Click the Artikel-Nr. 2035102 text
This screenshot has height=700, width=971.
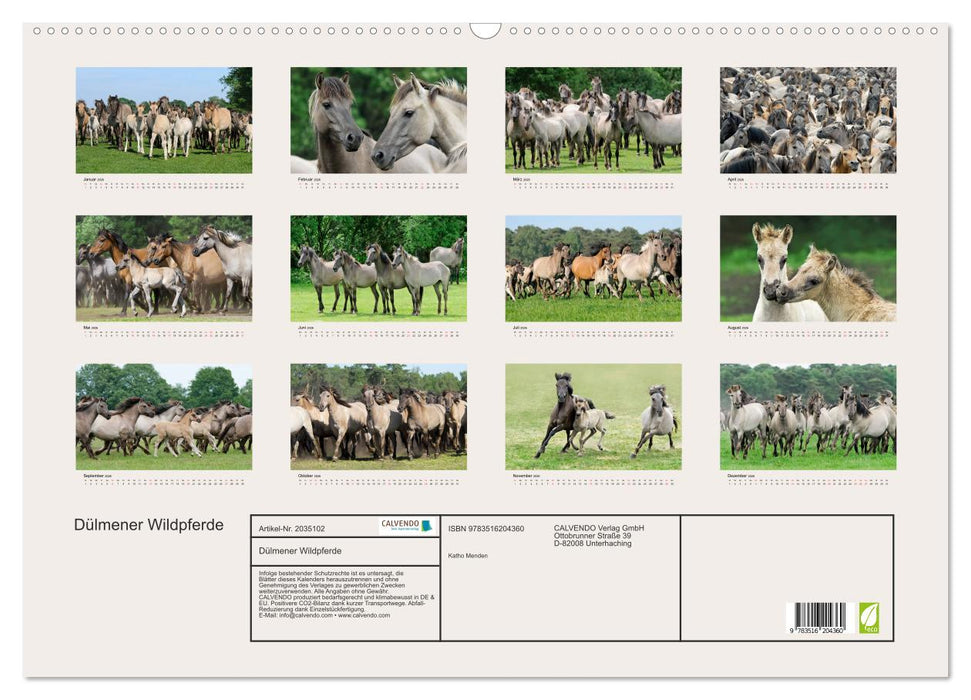click(x=292, y=528)
